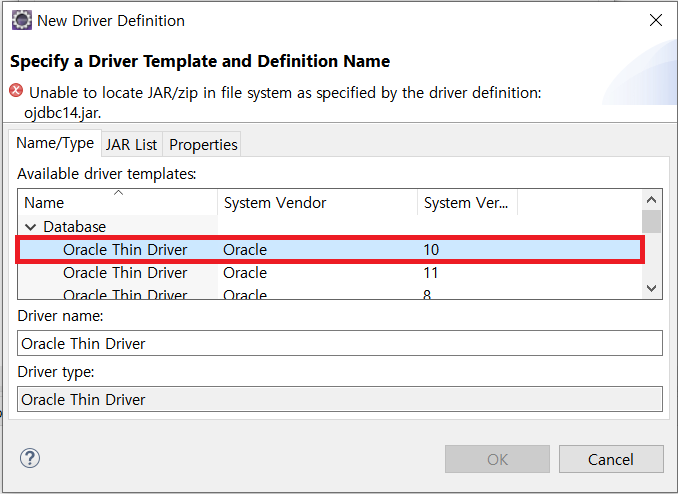Click the version 11 cell

[431, 273]
